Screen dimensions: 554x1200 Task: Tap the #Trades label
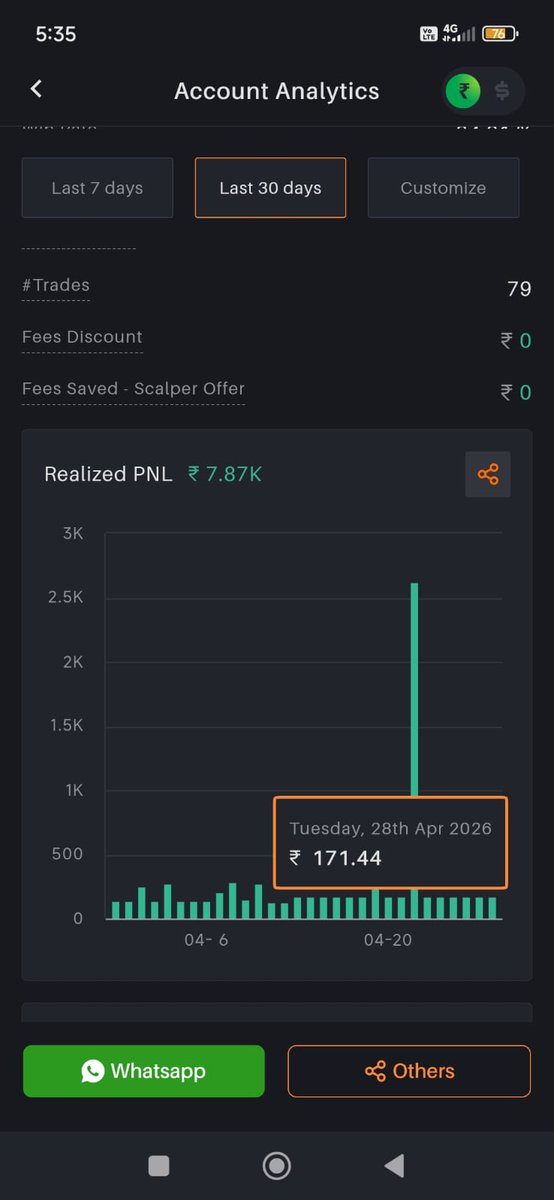(x=56, y=285)
